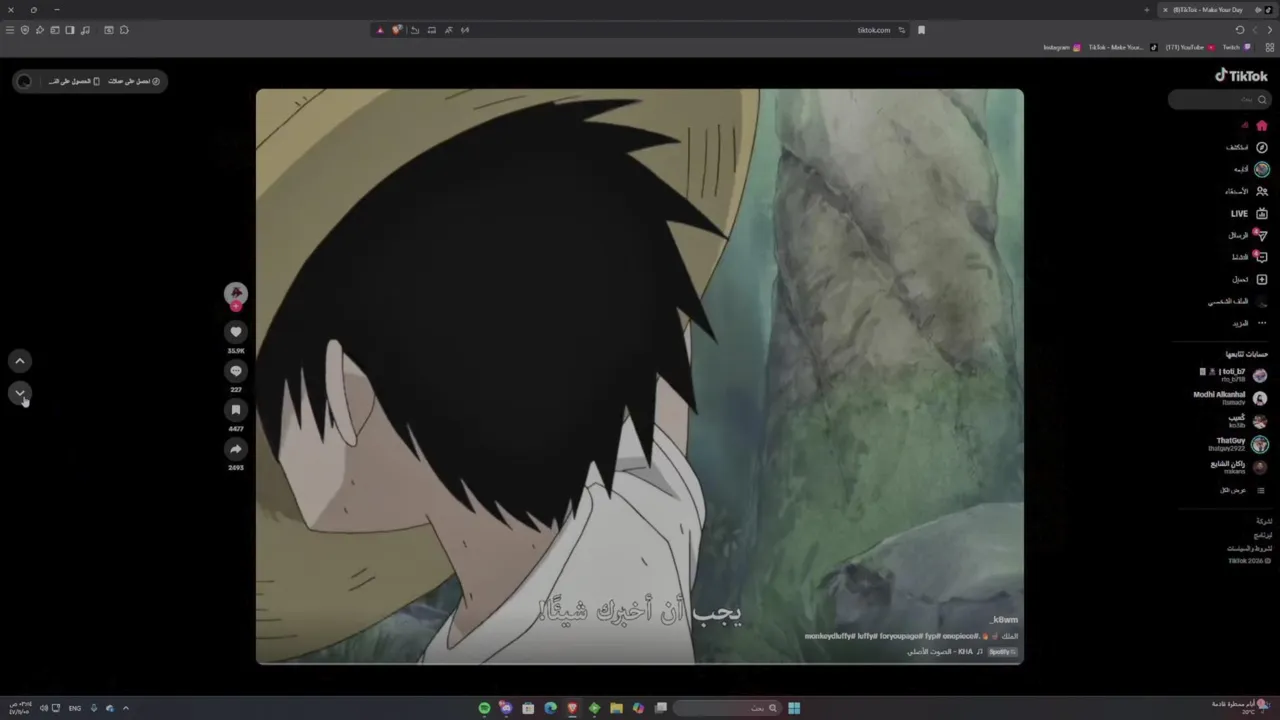Image resolution: width=1280 pixels, height=720 pixels.
Task: Open Explore with the compass icon
Action: click(x=1262, y=147)
